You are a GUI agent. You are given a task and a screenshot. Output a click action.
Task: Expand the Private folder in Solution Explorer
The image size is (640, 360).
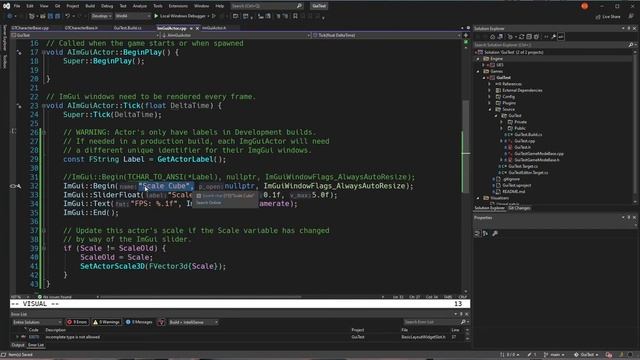pos(502,122)
